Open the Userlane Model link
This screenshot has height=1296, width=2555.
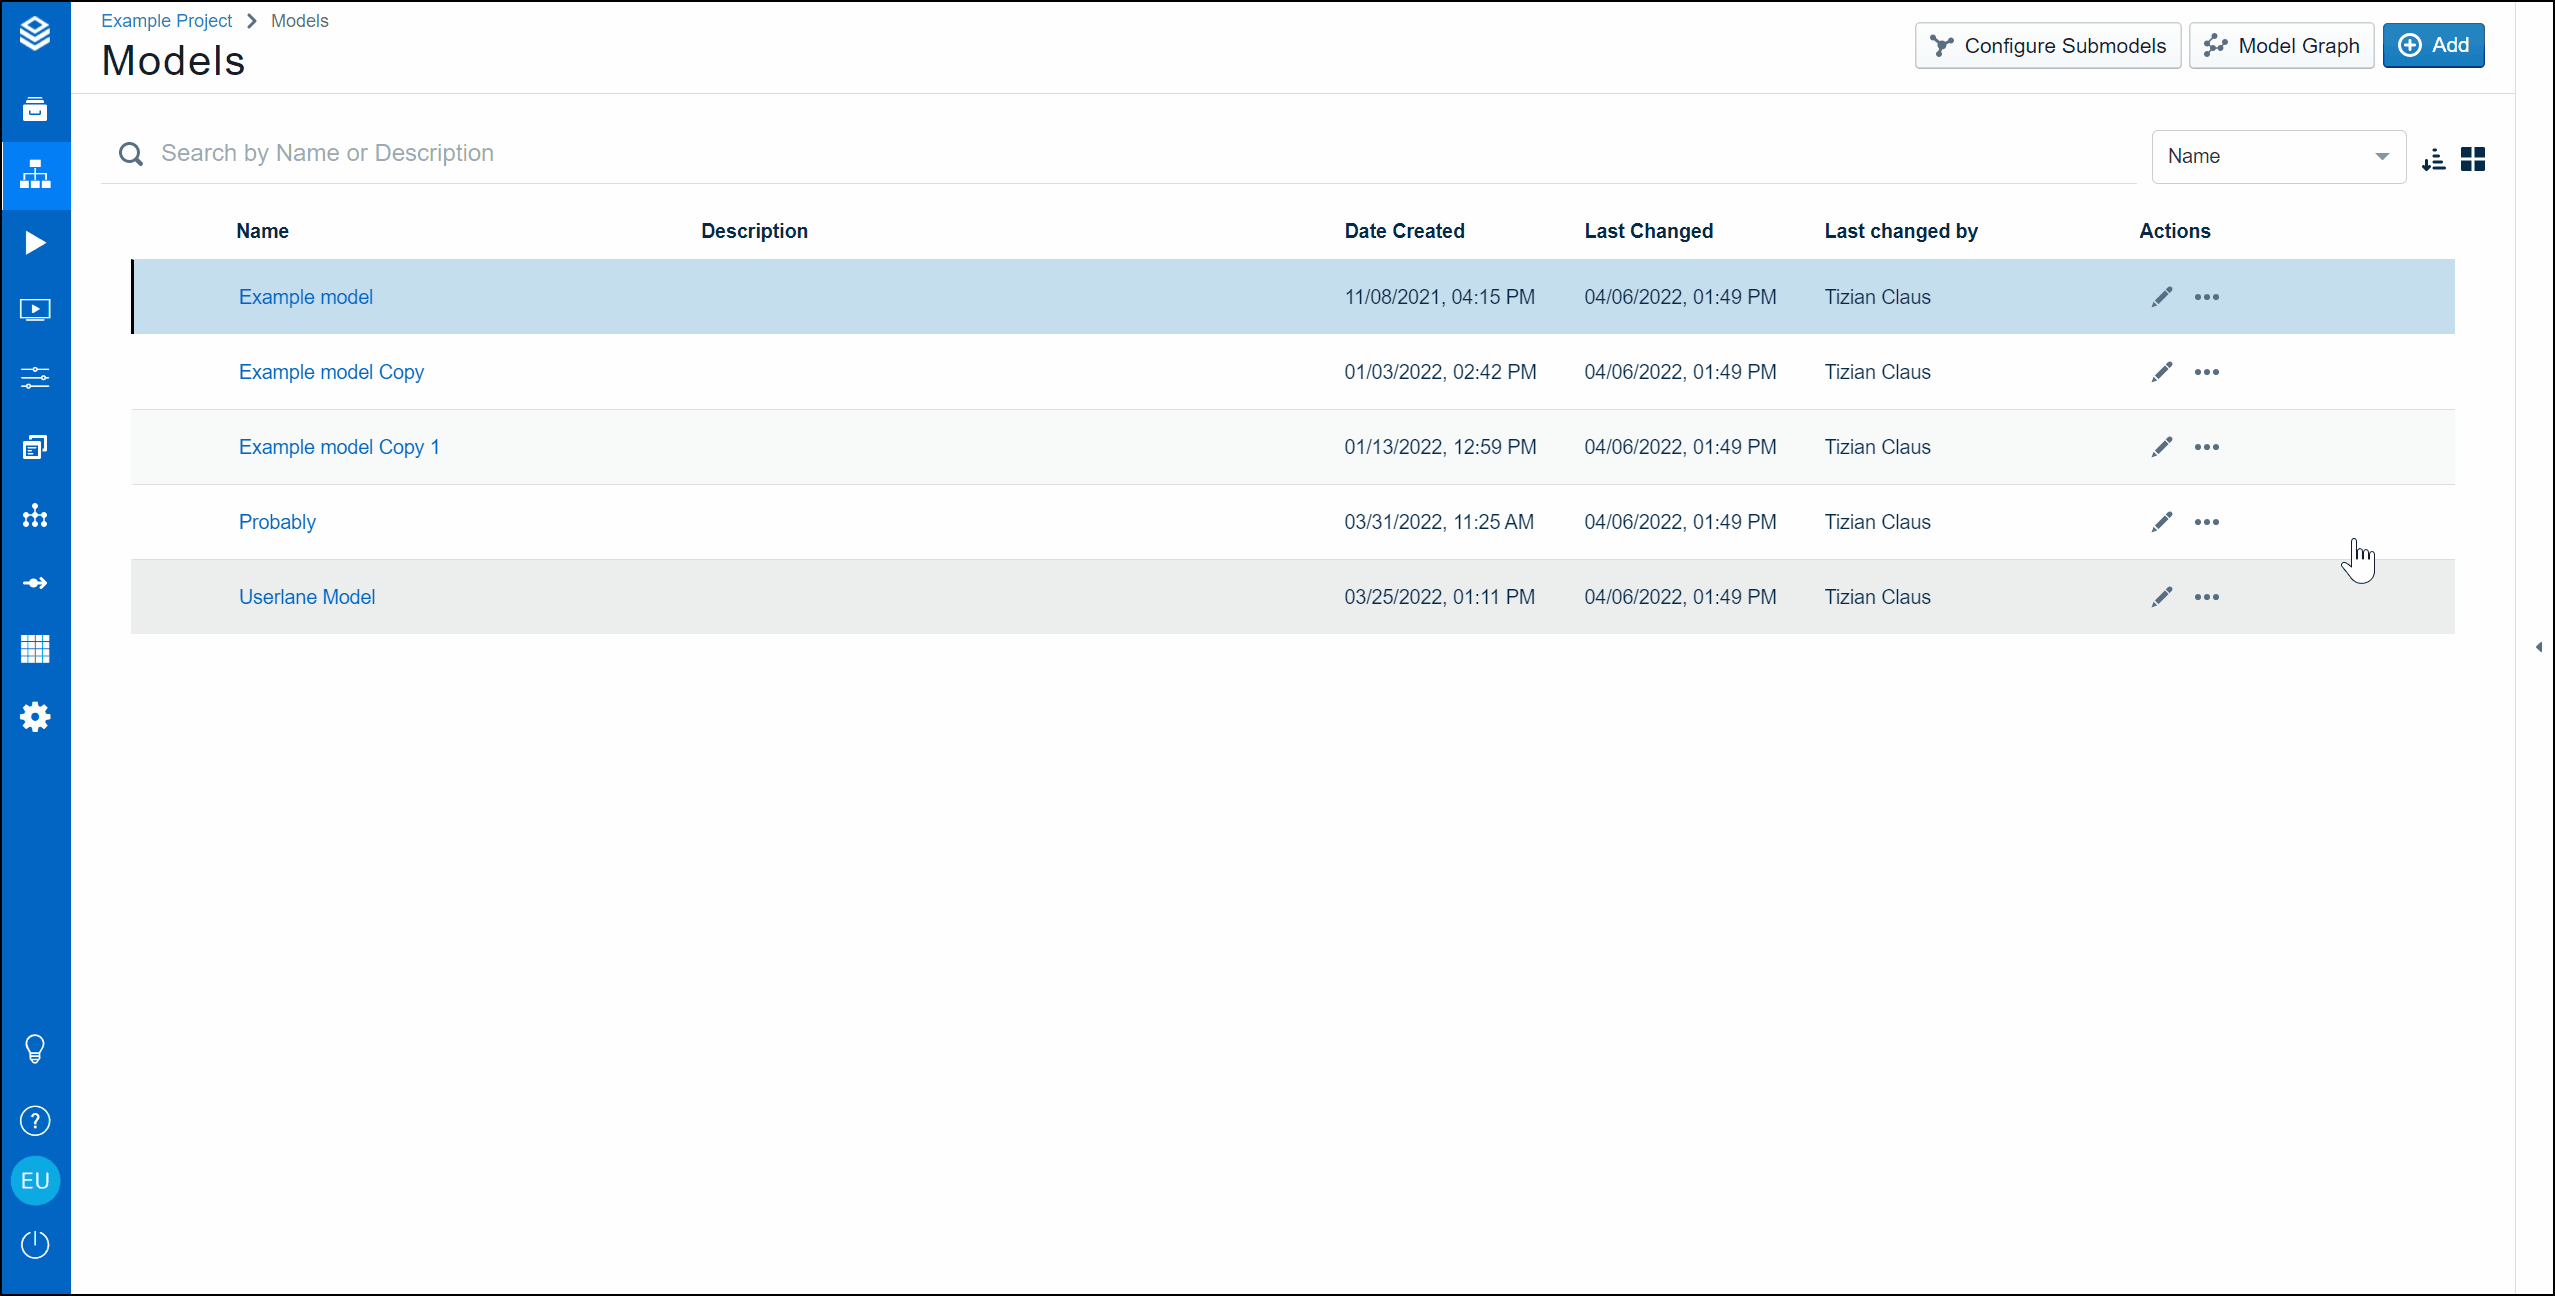(x=307, y=597)
